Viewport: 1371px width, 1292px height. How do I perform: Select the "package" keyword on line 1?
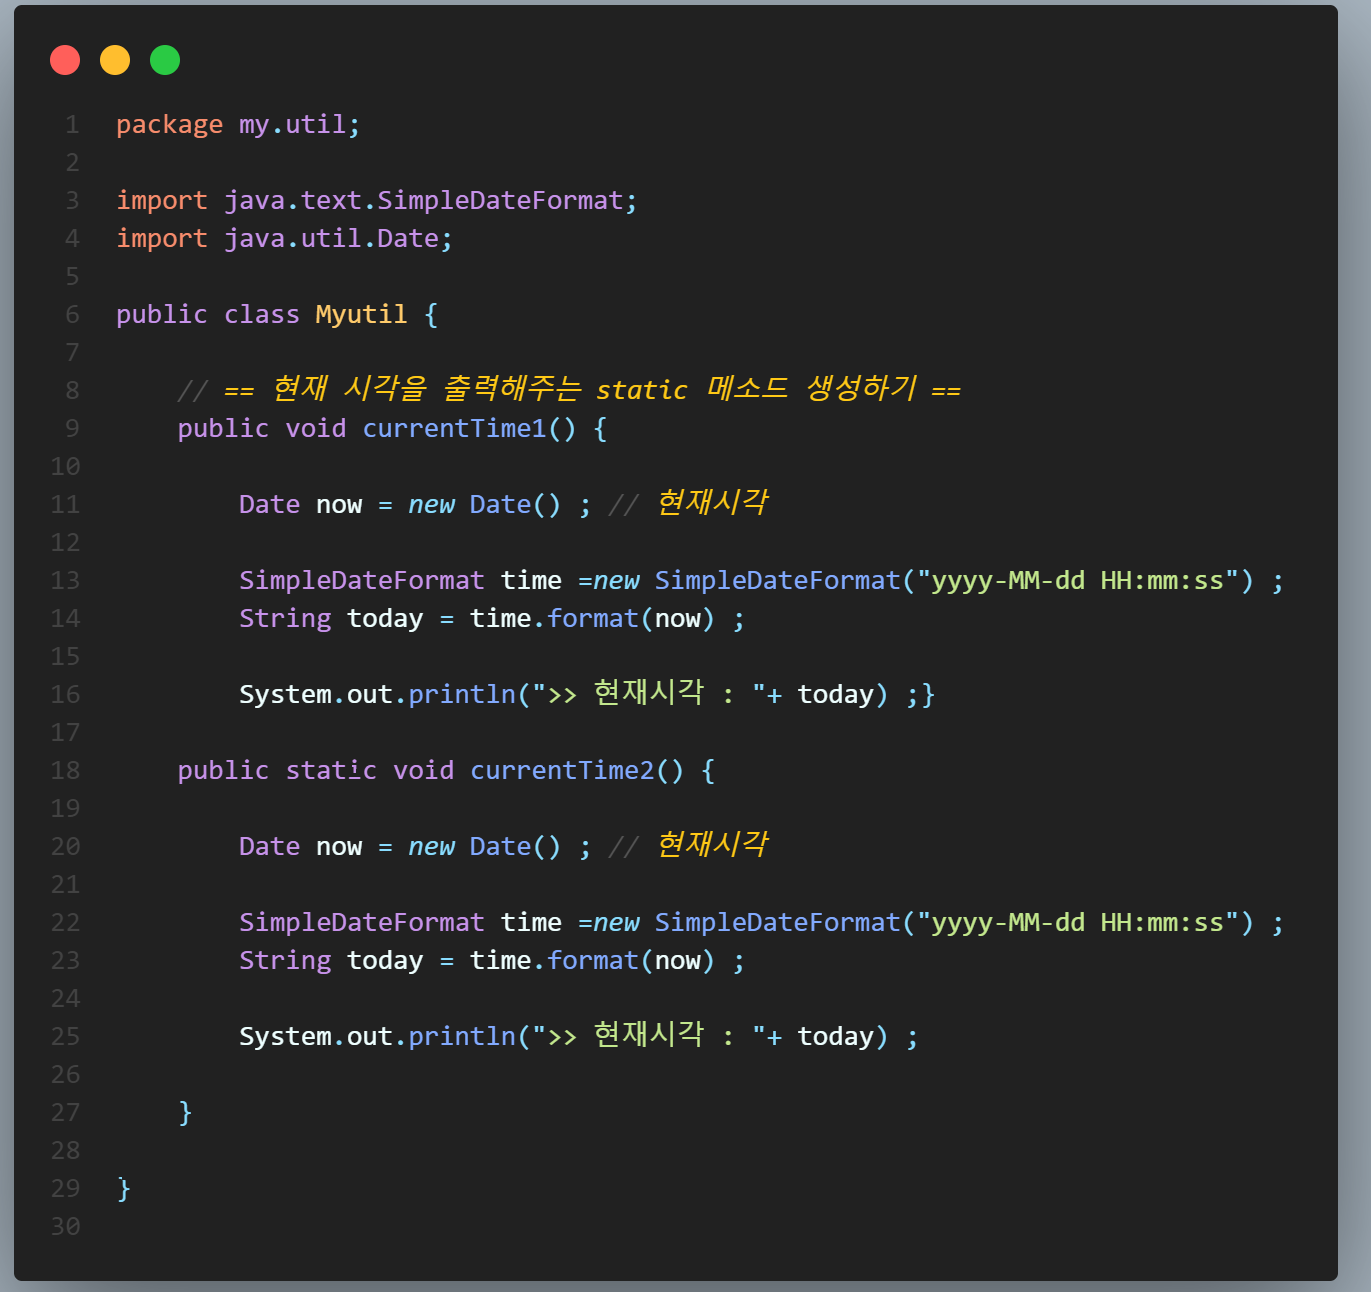[x=170, y=125]
